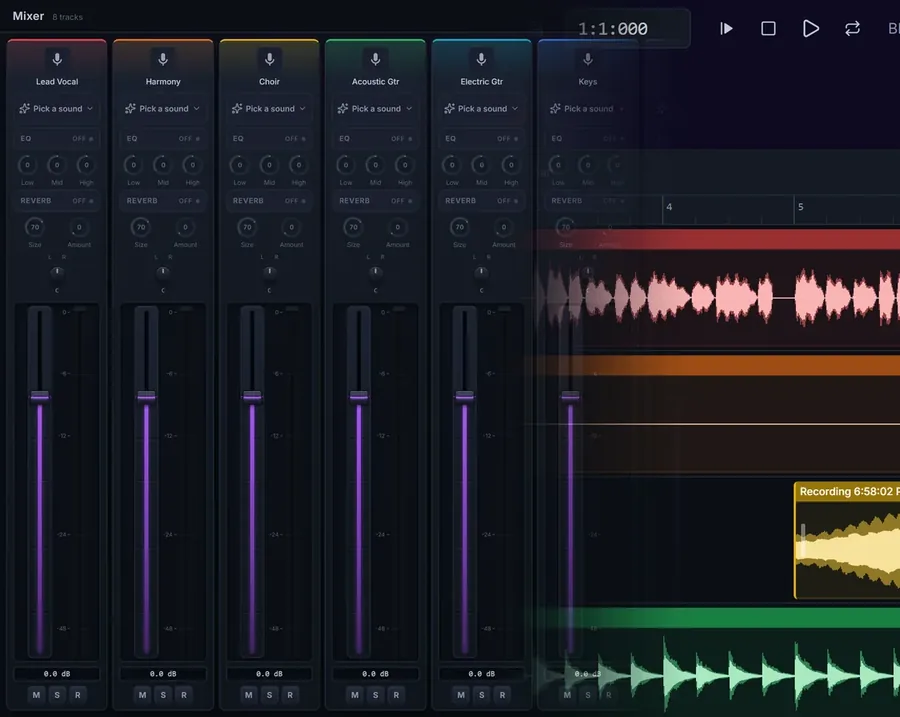Click the Lead Vocal EQ High knob
This screenshot has width=900, height=717.
point(86,165)
